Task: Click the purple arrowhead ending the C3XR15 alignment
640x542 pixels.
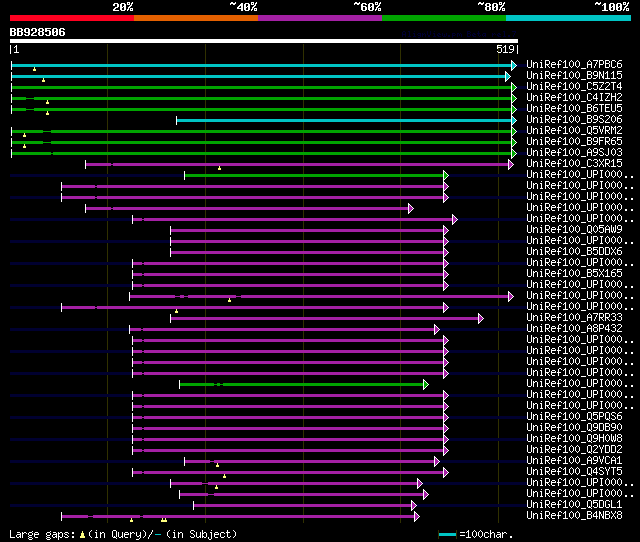Action: pyautogui.click(x=511, y=164)
